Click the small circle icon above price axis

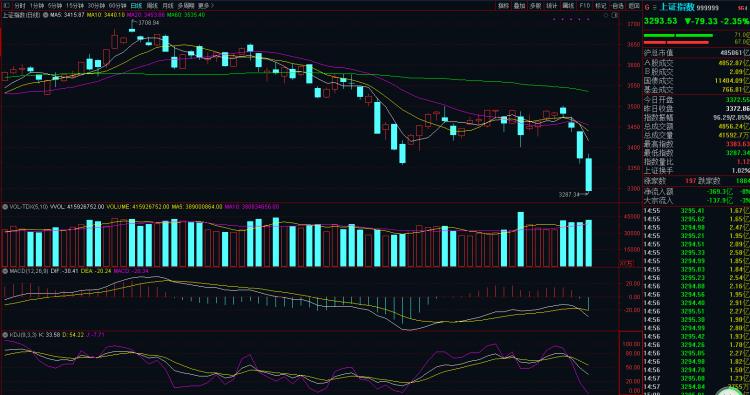coord(606,15)
